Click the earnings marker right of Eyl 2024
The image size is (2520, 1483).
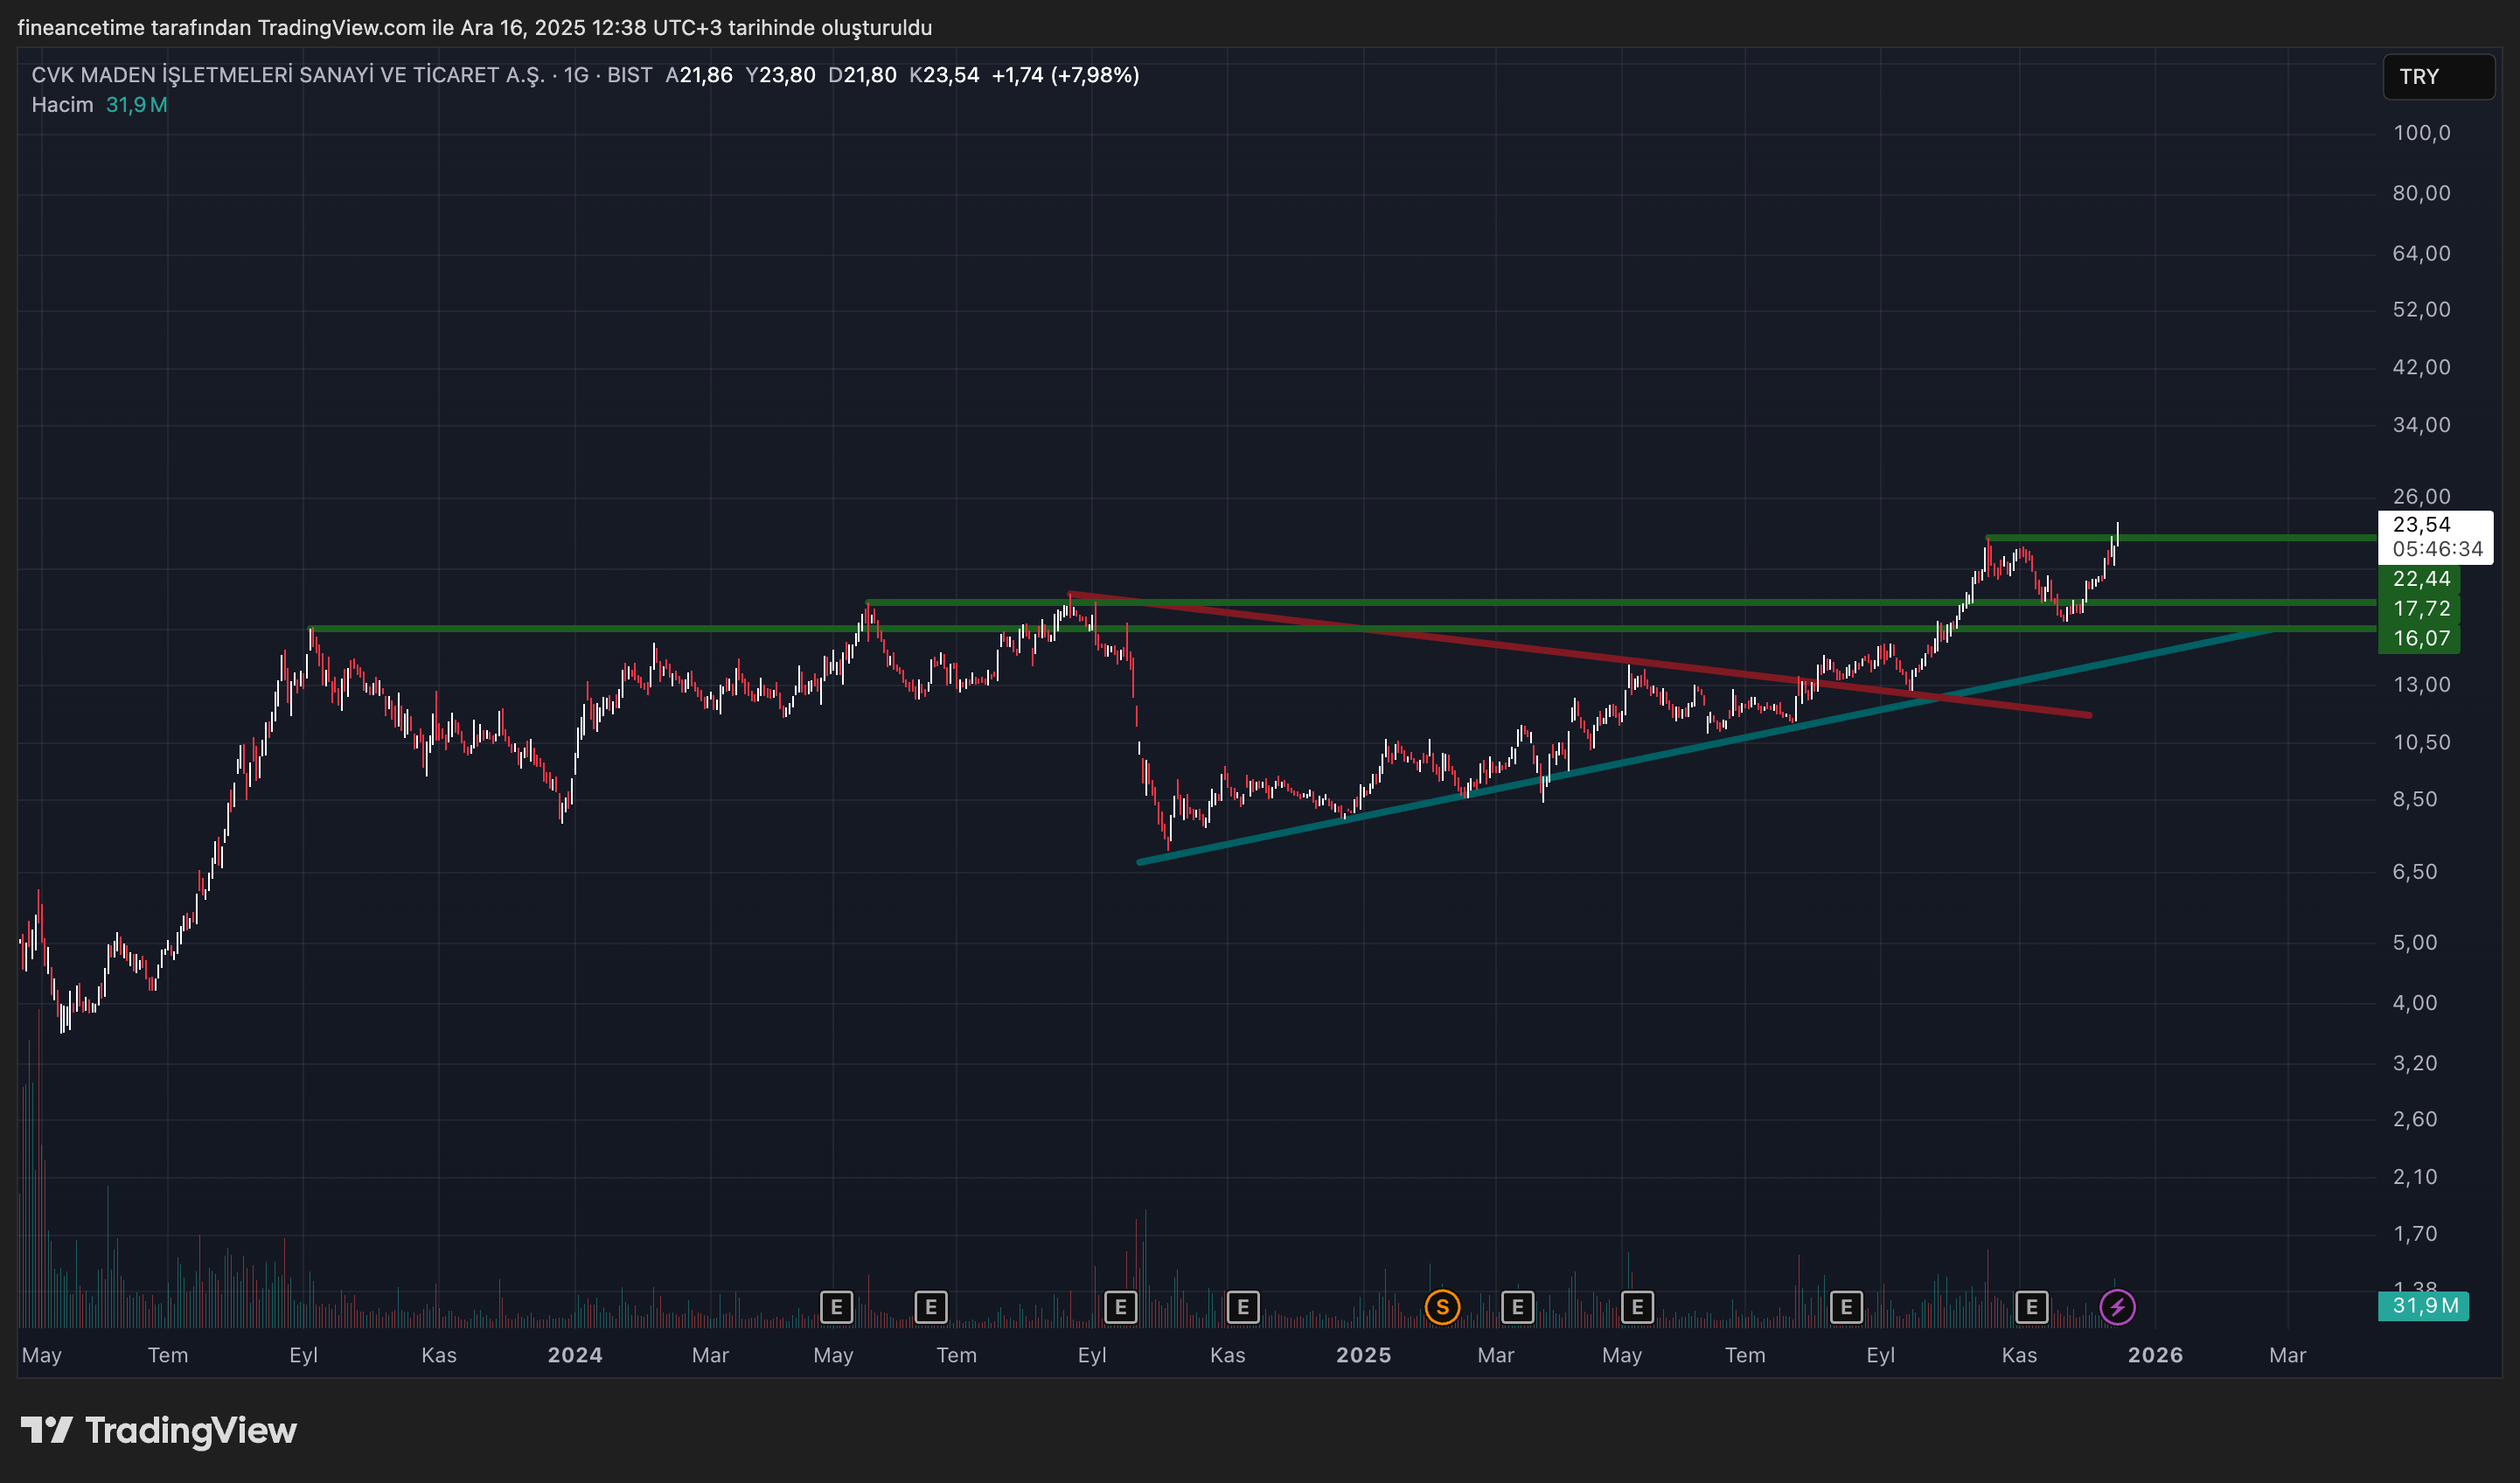pos(1120,1306)
